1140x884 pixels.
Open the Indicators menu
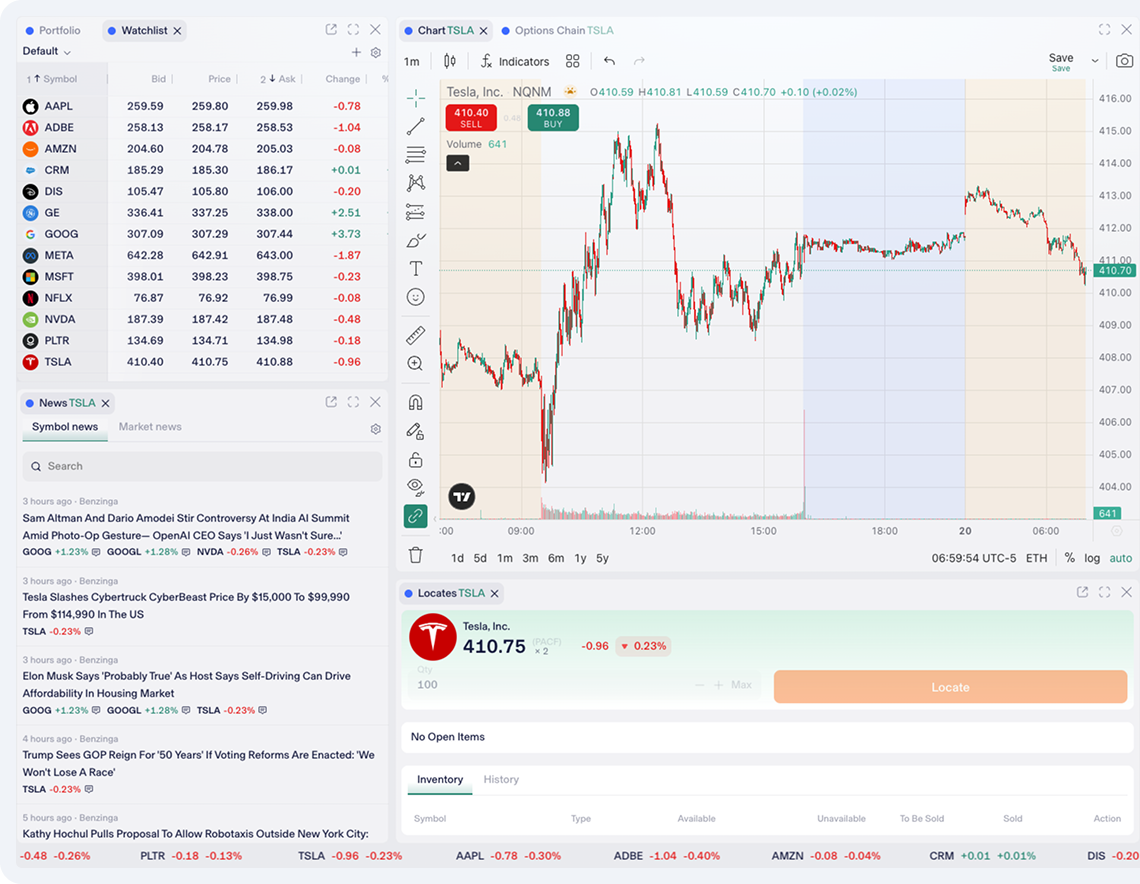(514, 62)
